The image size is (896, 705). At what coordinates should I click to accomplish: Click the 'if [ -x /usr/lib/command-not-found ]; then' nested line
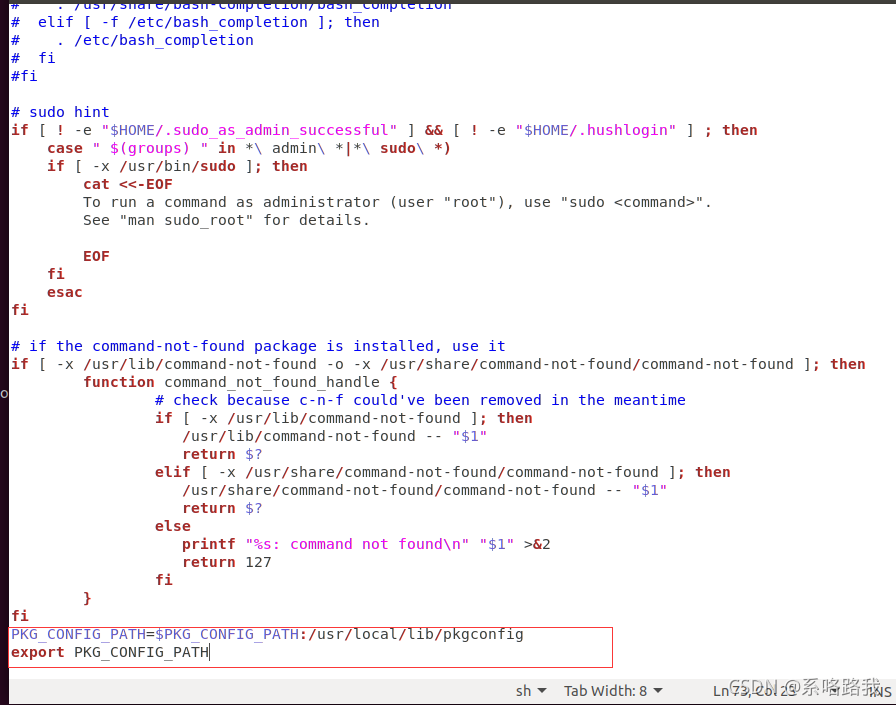click(343, 418)
